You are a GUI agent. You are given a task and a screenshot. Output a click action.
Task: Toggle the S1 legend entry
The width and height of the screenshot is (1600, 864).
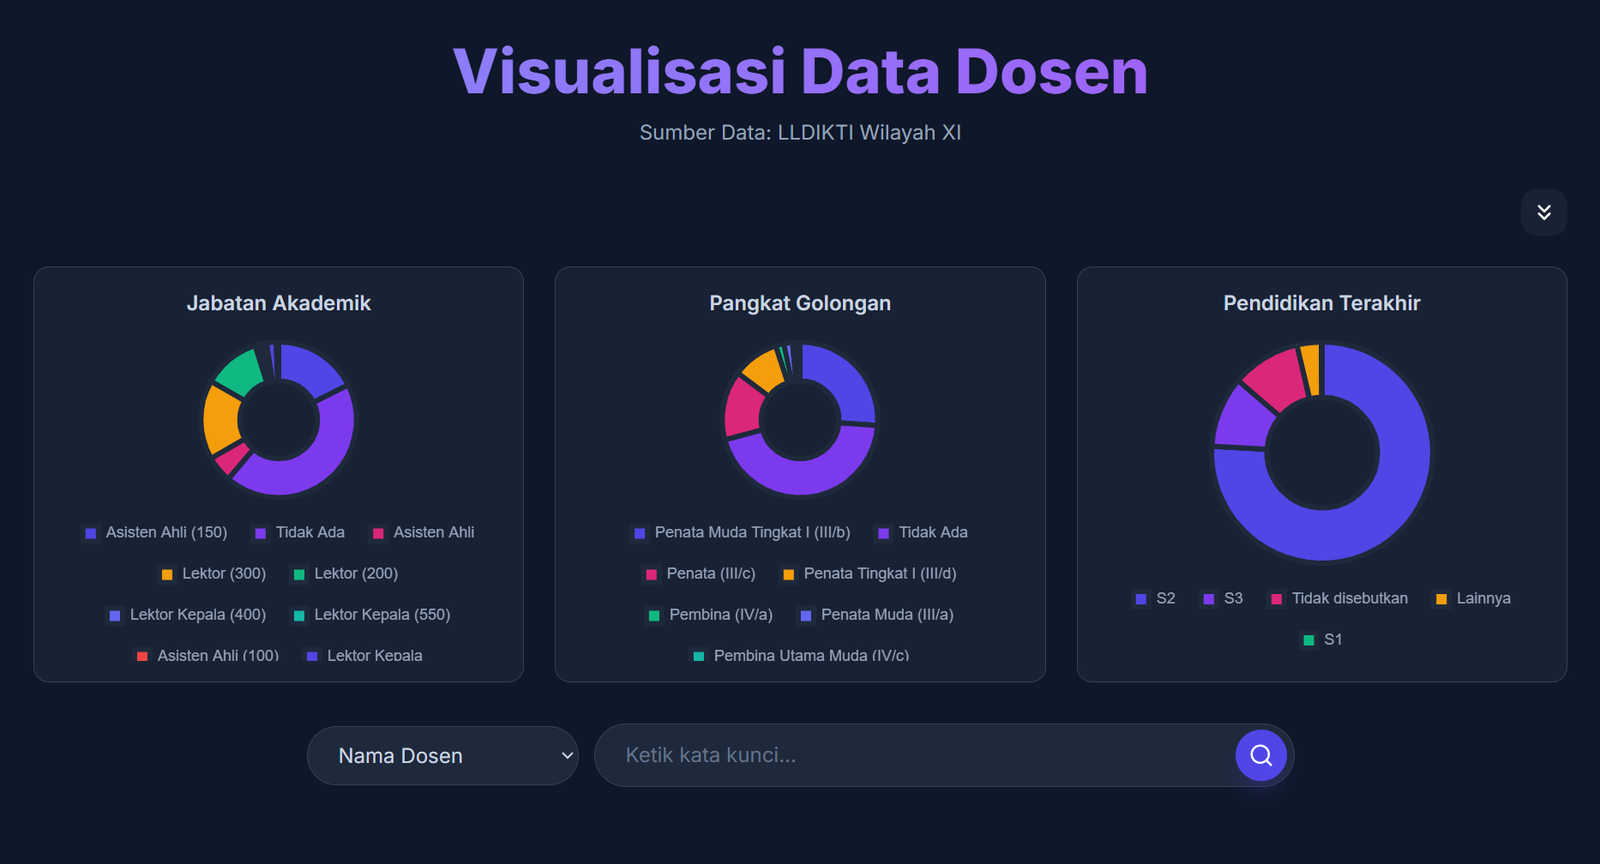1322,639
